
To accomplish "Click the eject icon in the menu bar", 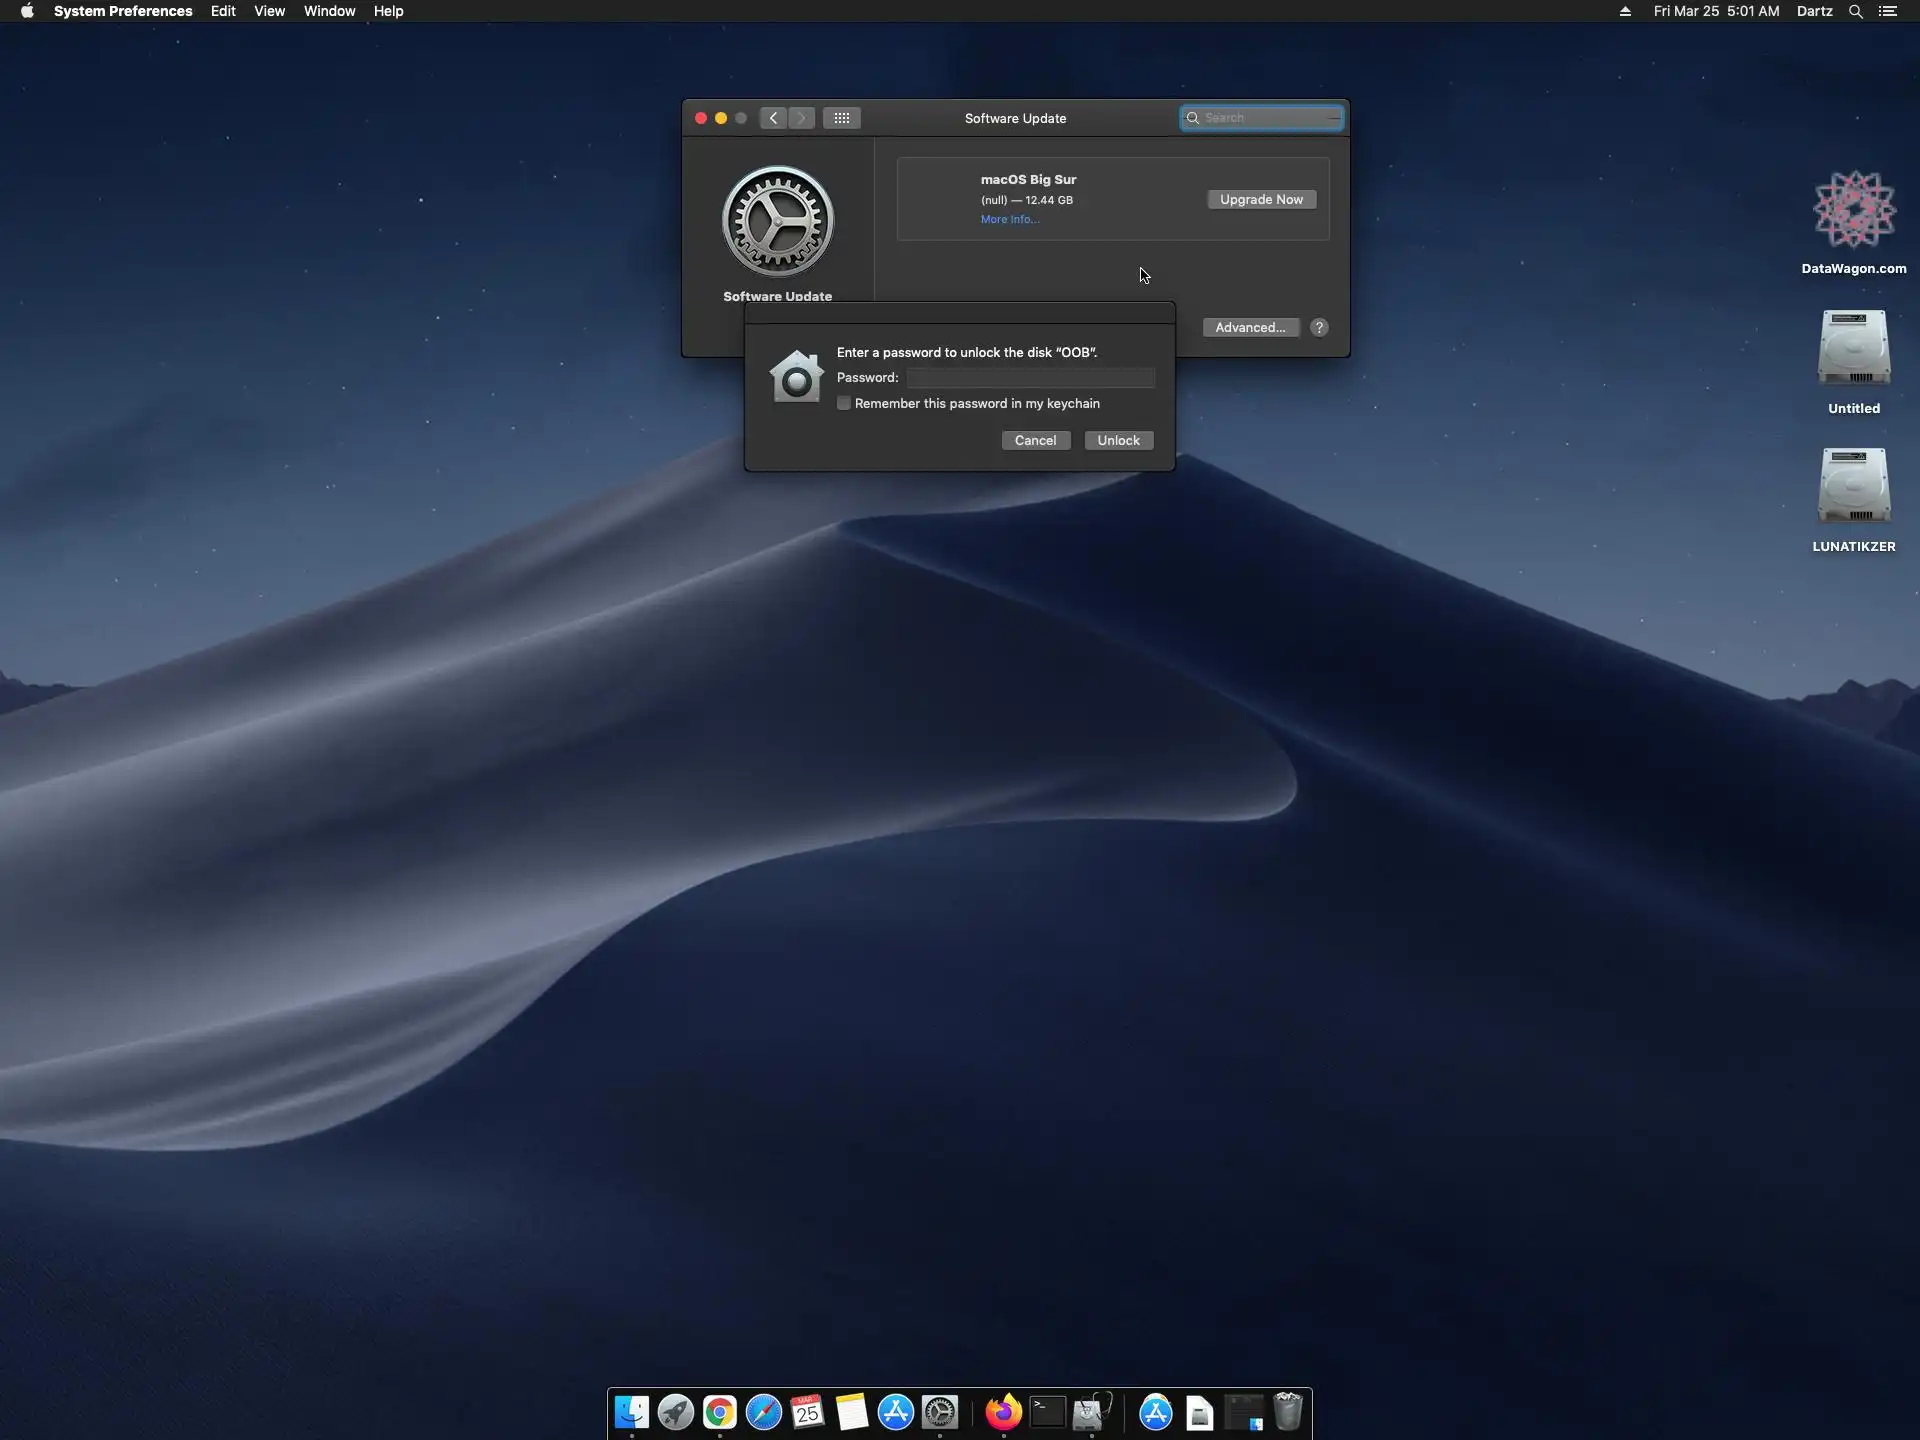I will (1625, 11).
